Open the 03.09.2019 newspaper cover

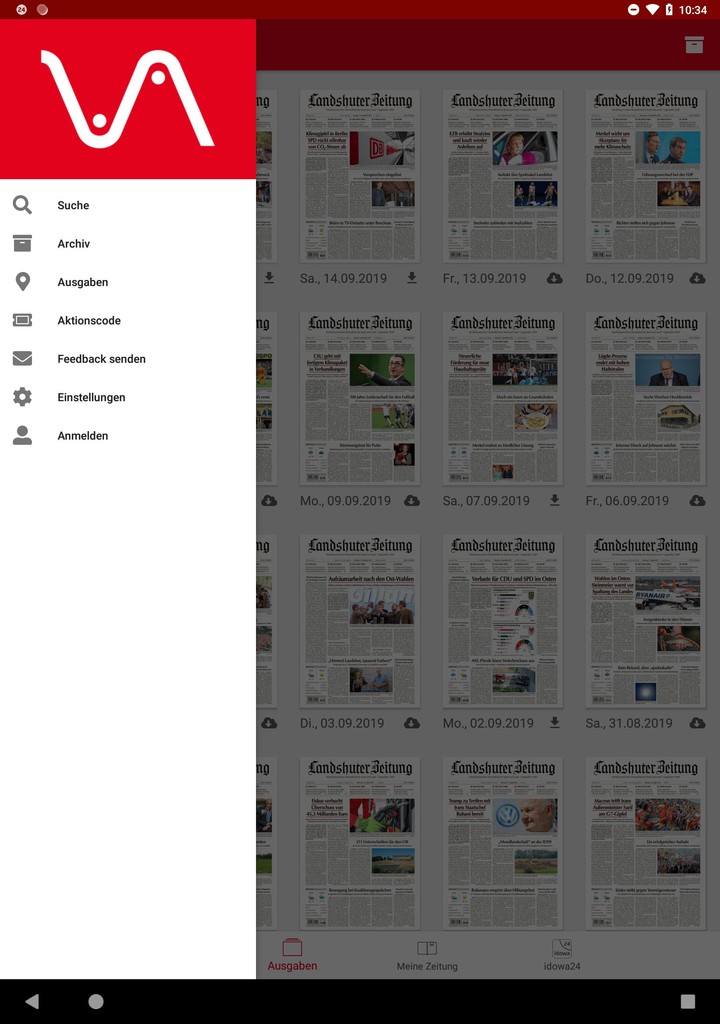coord(360,620)
